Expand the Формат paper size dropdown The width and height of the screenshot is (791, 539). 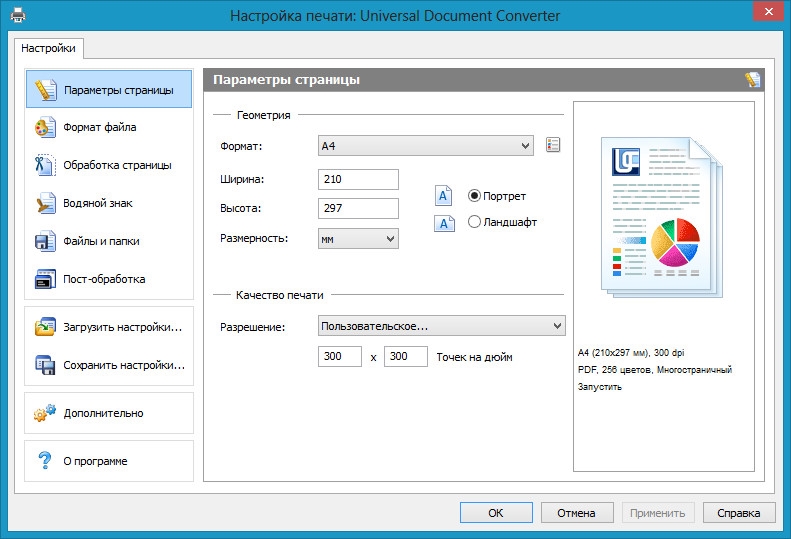click(426, 146)
